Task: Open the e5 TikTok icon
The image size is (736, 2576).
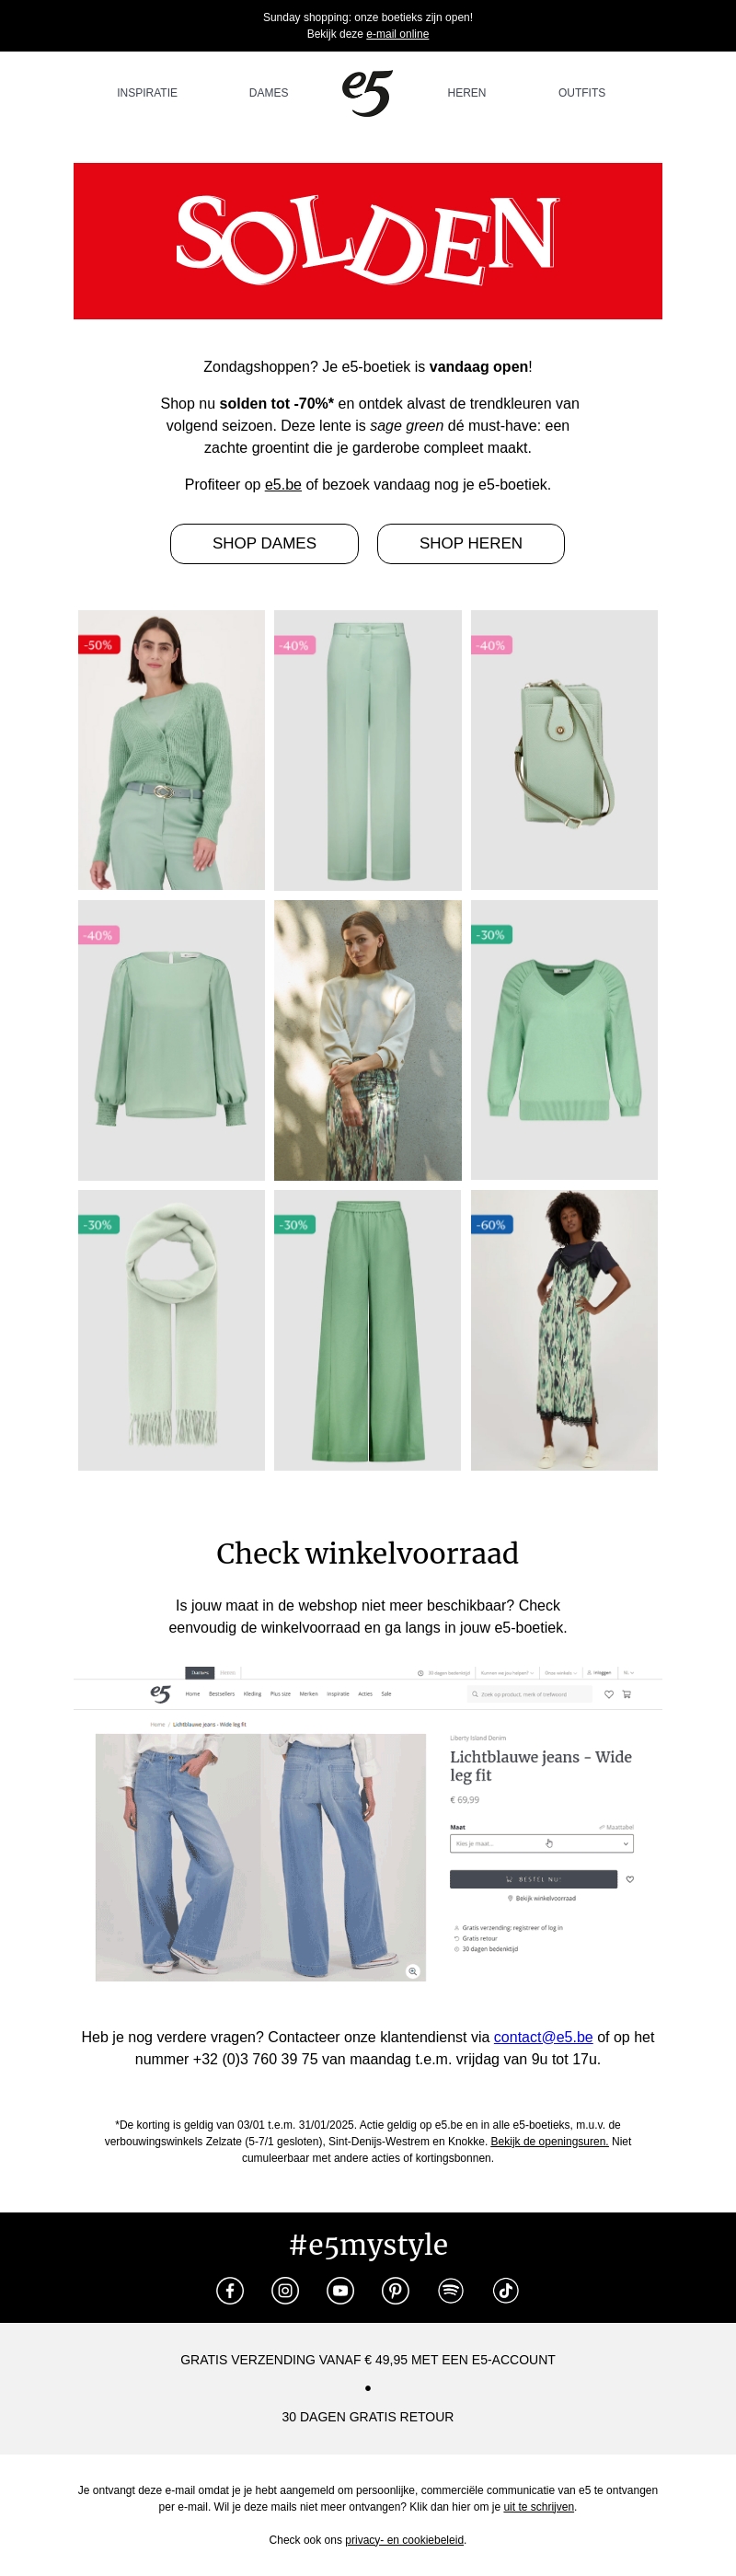Action: (x=506, y=2290)
